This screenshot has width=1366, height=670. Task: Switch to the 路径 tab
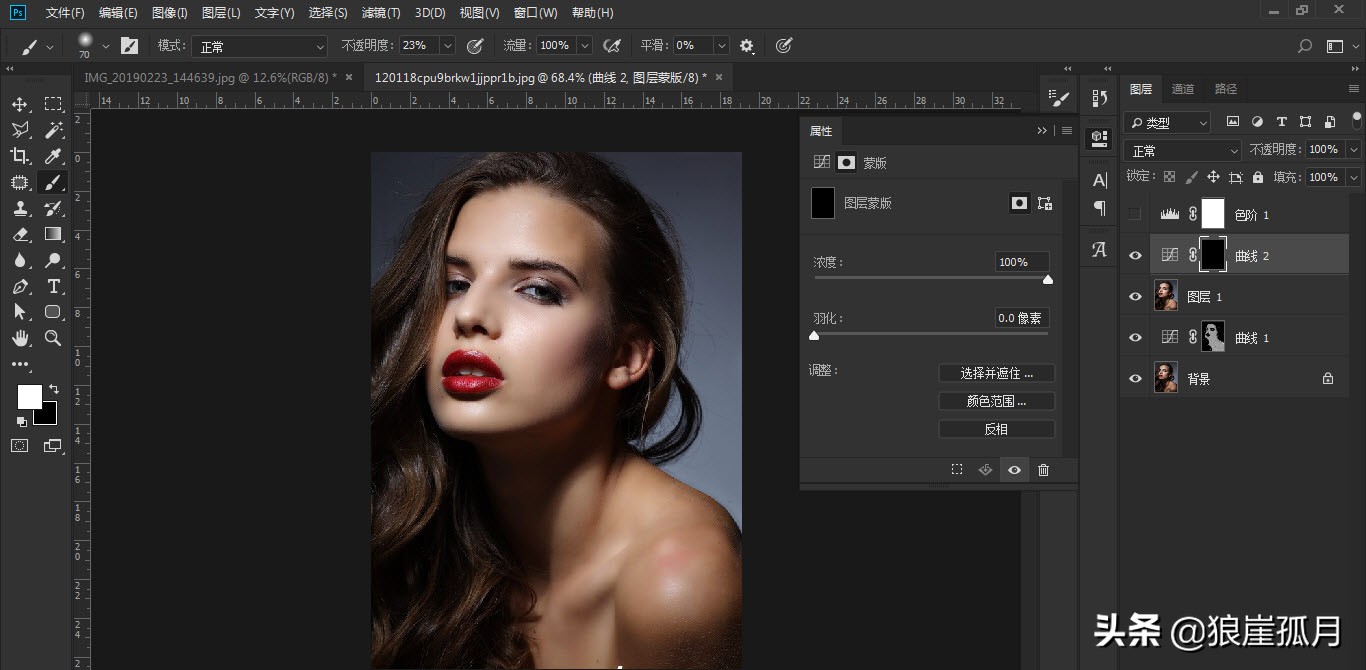(1226, 89)
